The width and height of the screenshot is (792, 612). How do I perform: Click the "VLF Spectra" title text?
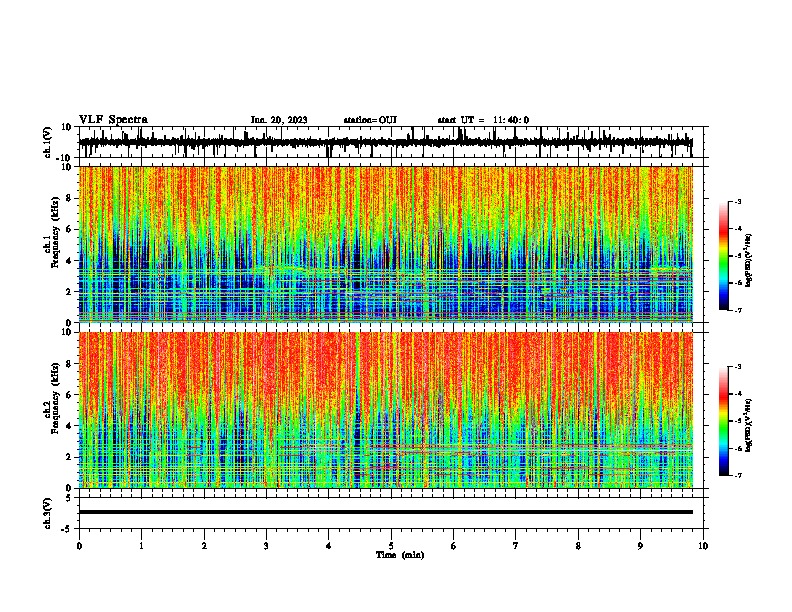[x=113, y=120]
